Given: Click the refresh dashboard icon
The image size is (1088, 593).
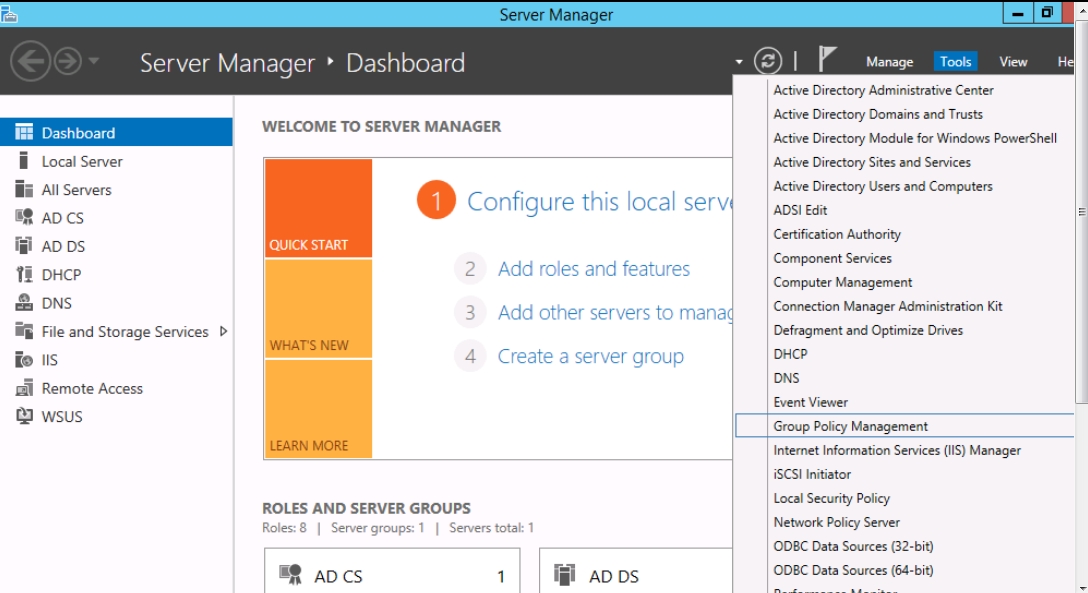Looking at the screenshot, I should tap(768, 61).
